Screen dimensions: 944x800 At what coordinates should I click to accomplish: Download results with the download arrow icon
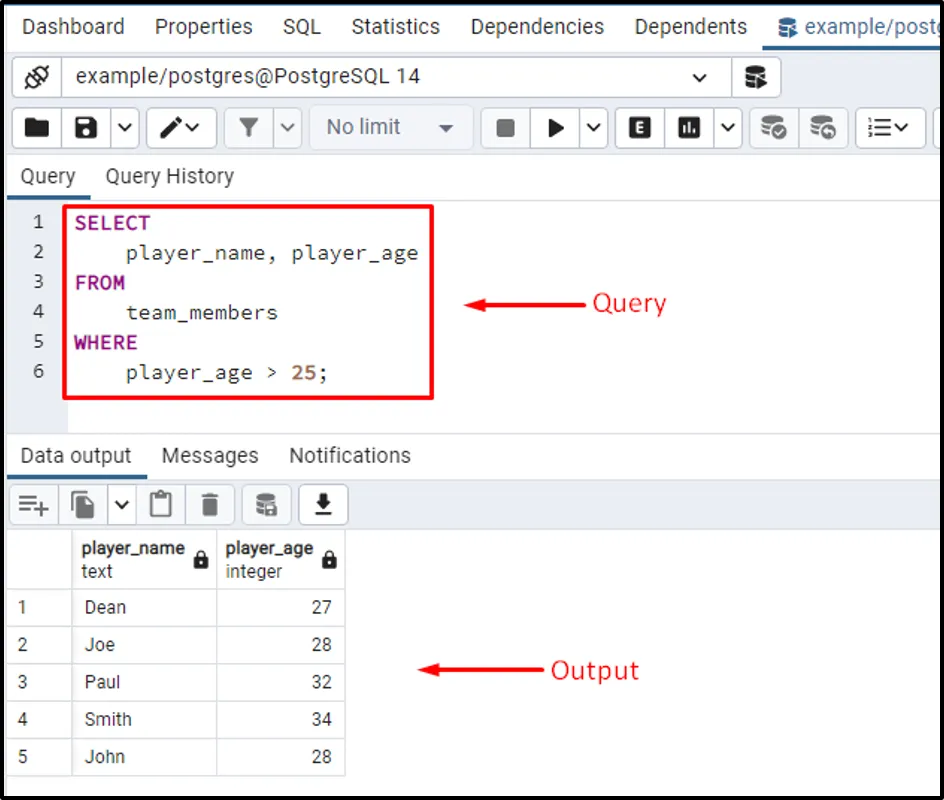click(323, 505)
